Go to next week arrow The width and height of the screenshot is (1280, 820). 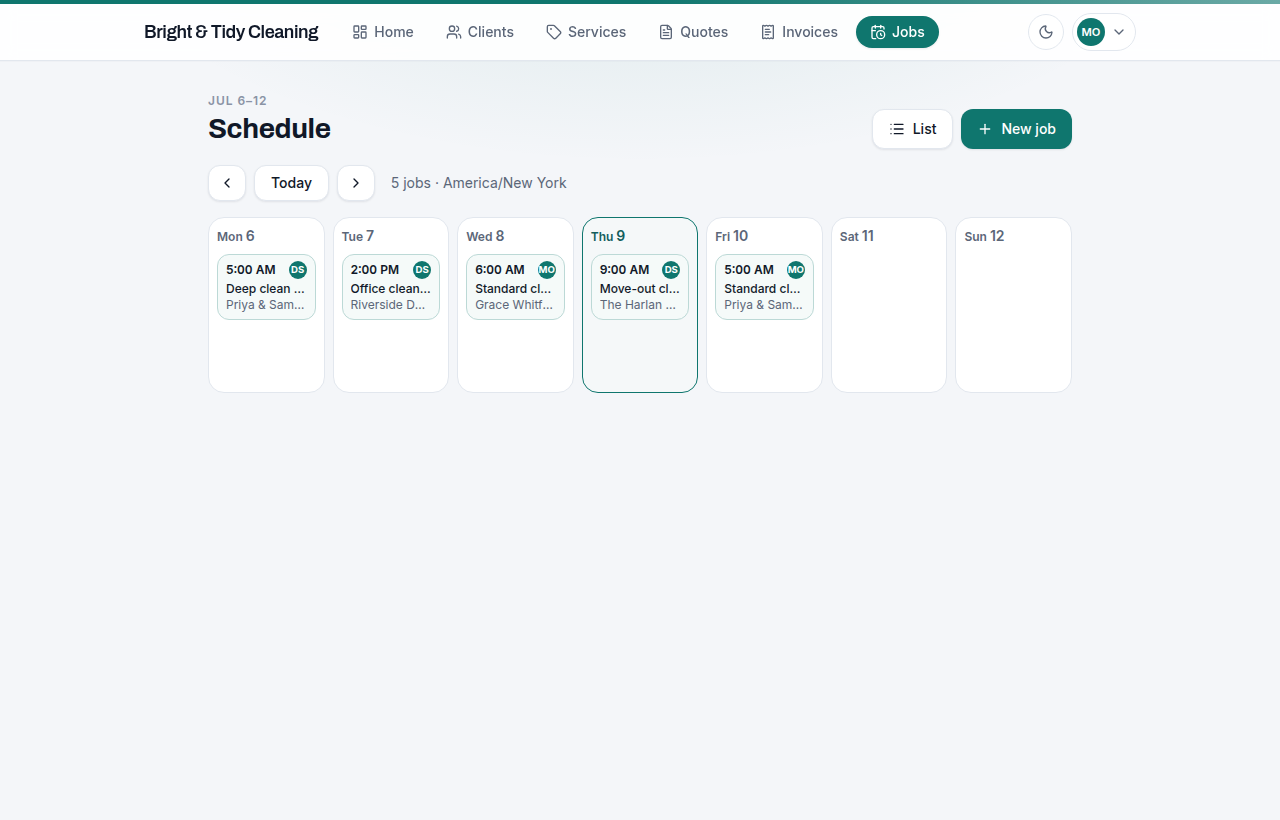click(x=356, y=183)
